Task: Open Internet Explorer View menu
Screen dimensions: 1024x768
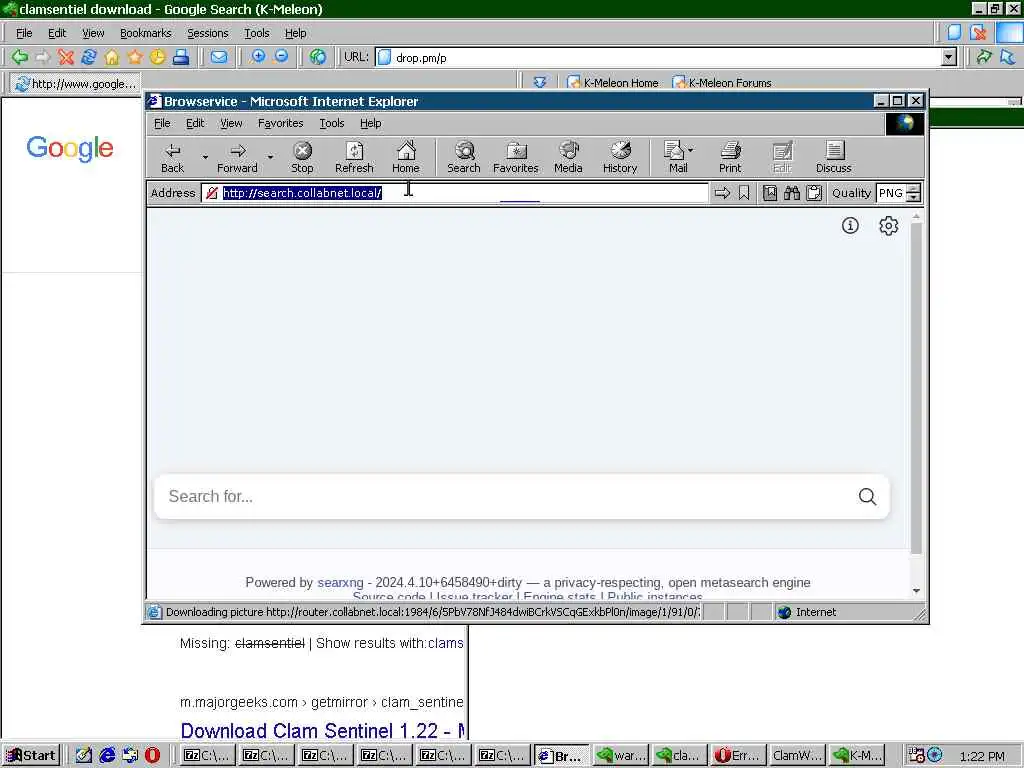Action: tap(231, 123)
